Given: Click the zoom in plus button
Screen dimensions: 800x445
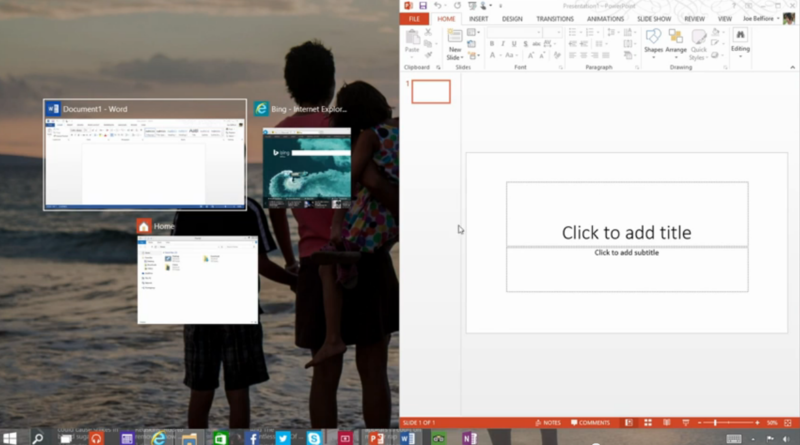Looking at the screenshot, I should (757, 423).
